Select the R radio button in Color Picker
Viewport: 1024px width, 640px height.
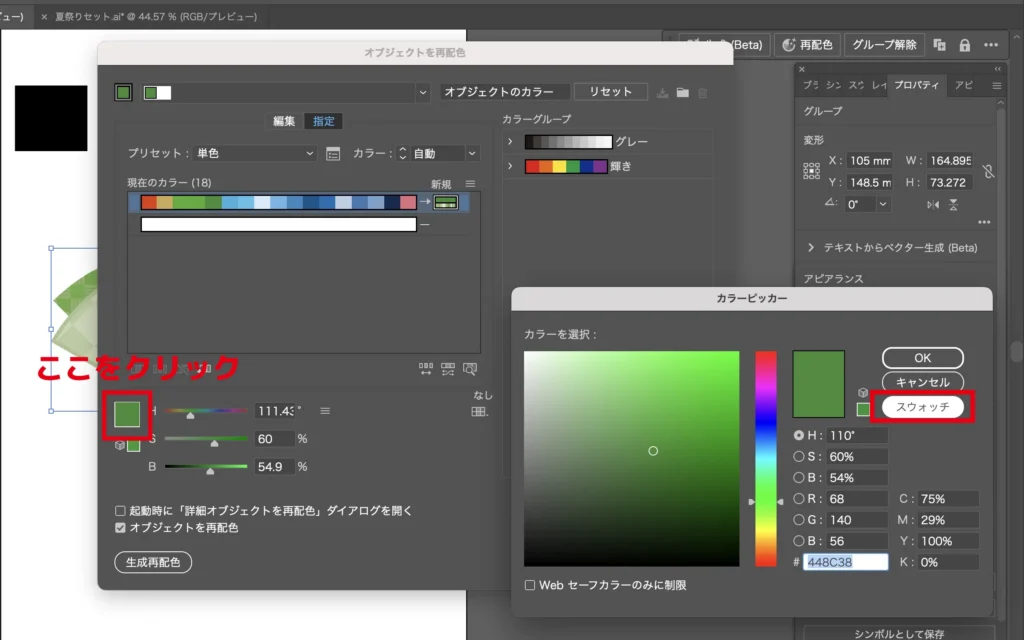tap(798, 499)
